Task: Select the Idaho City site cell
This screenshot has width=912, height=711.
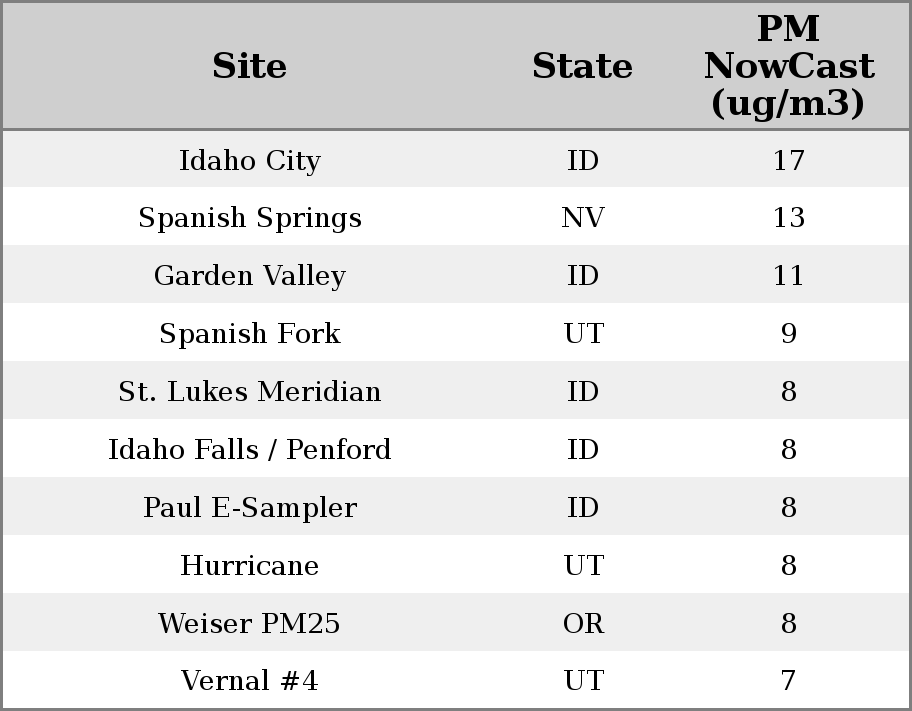Action: [x=249, y=160]
